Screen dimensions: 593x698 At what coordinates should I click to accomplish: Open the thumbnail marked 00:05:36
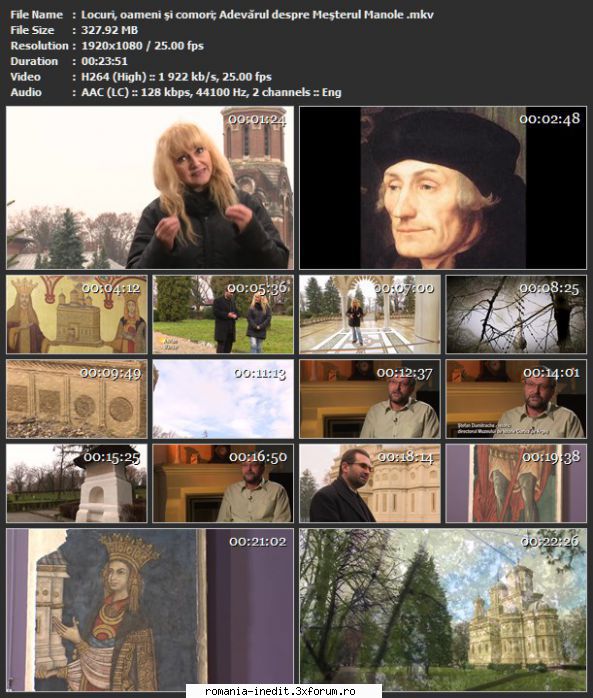pyautogui.click(x=223, y=314)
